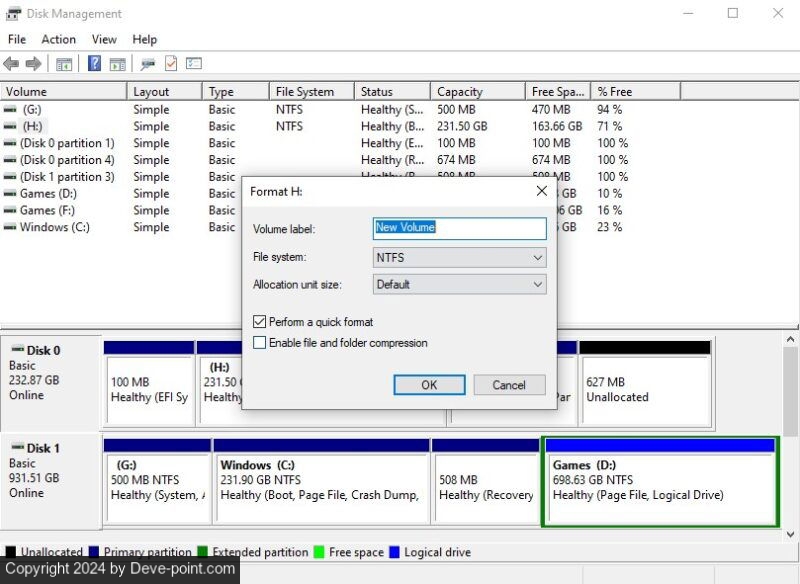
Task: Click the Back arrow in the toolbar
Action: tap(11, 64)
